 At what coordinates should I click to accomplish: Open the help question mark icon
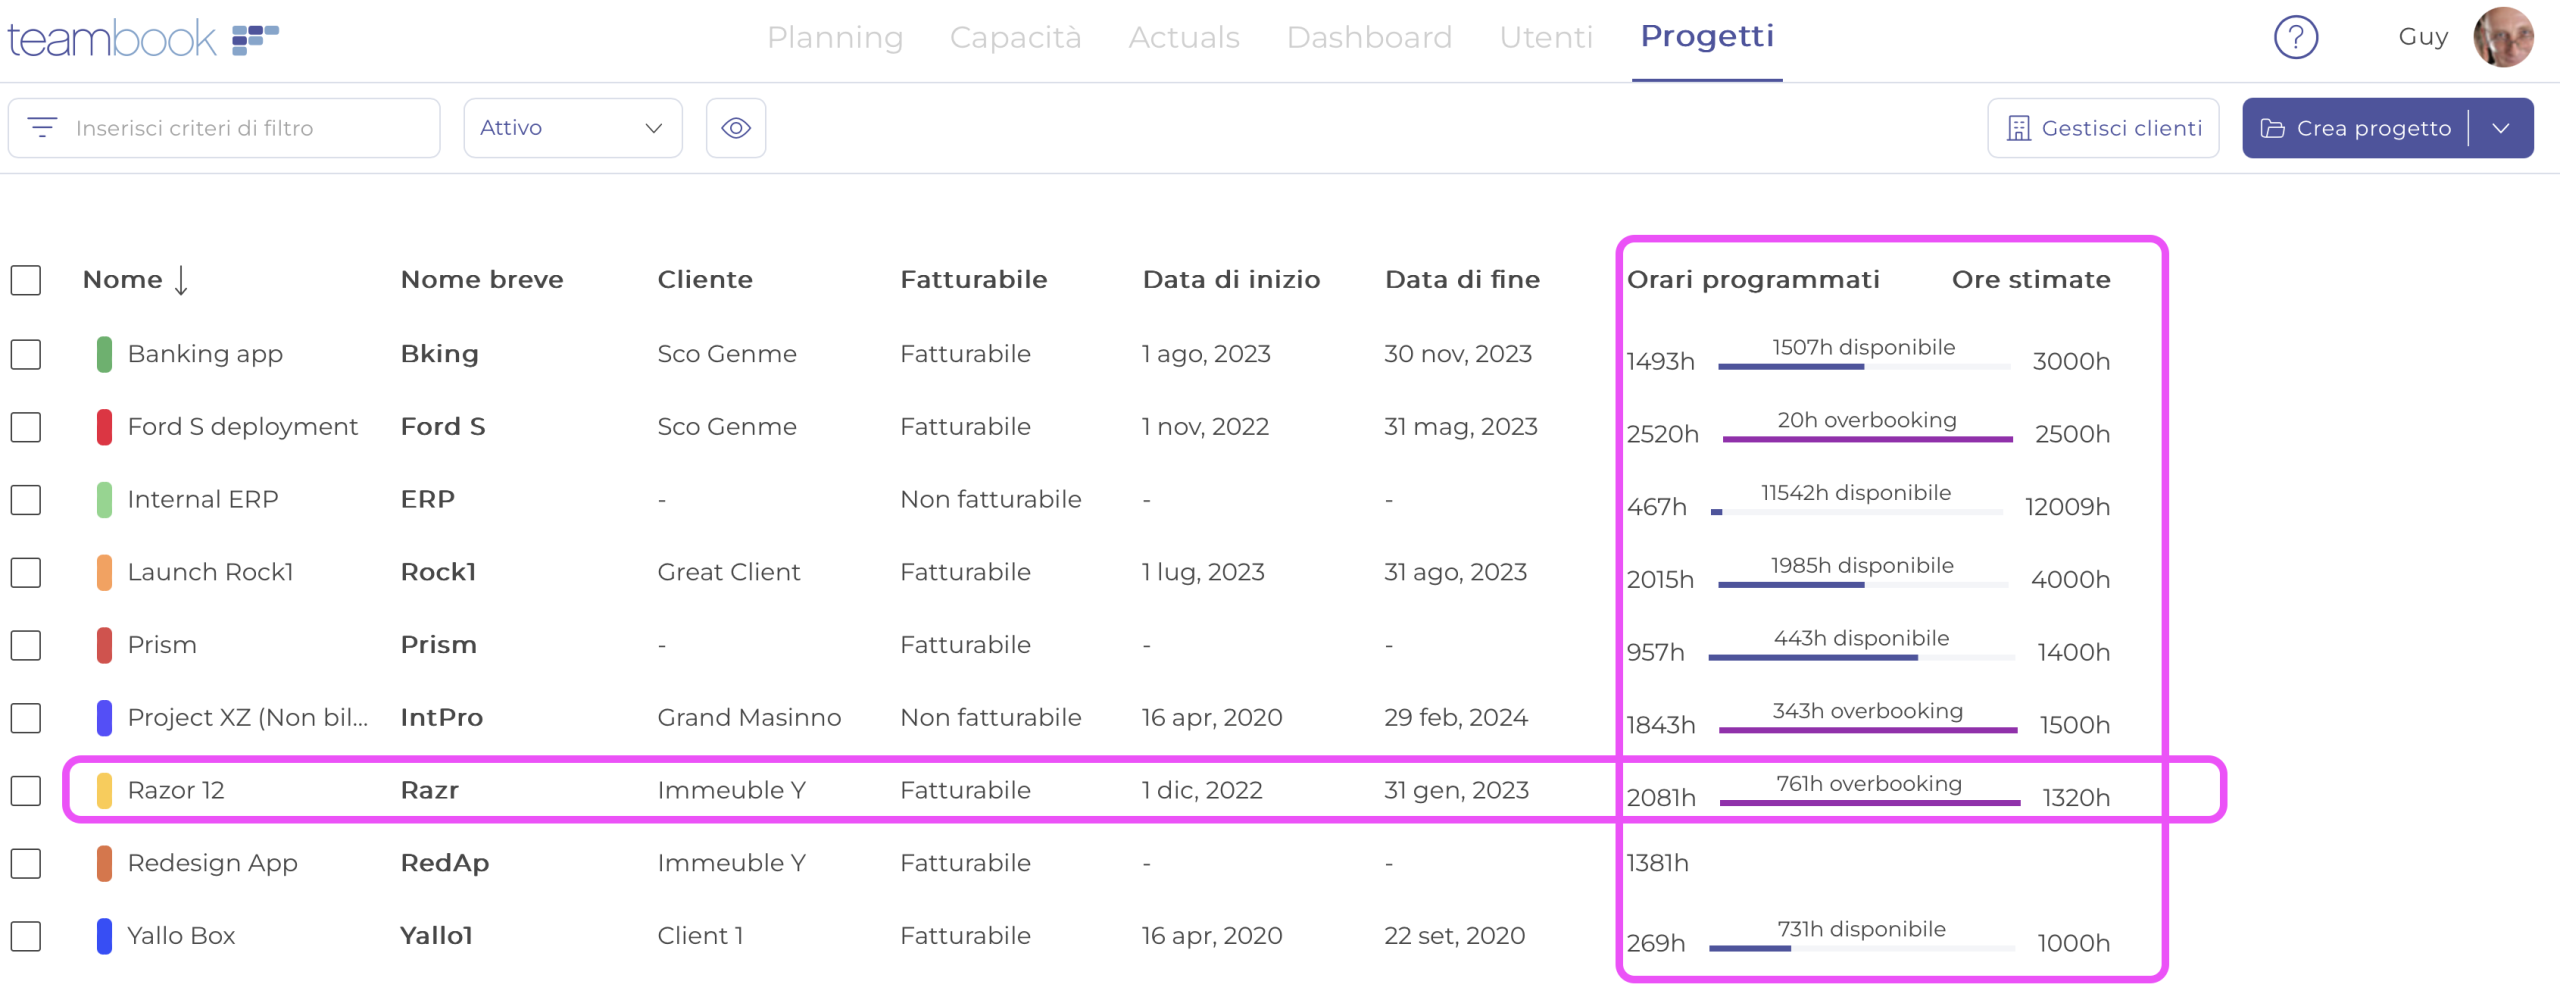[2296, 37]
